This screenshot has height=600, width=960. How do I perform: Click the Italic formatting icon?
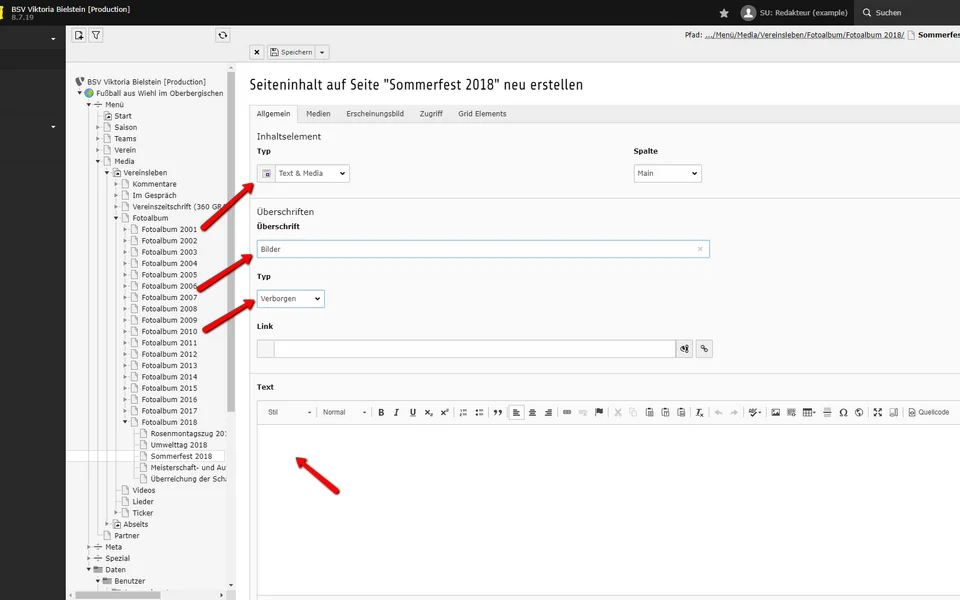click(396, 412)
